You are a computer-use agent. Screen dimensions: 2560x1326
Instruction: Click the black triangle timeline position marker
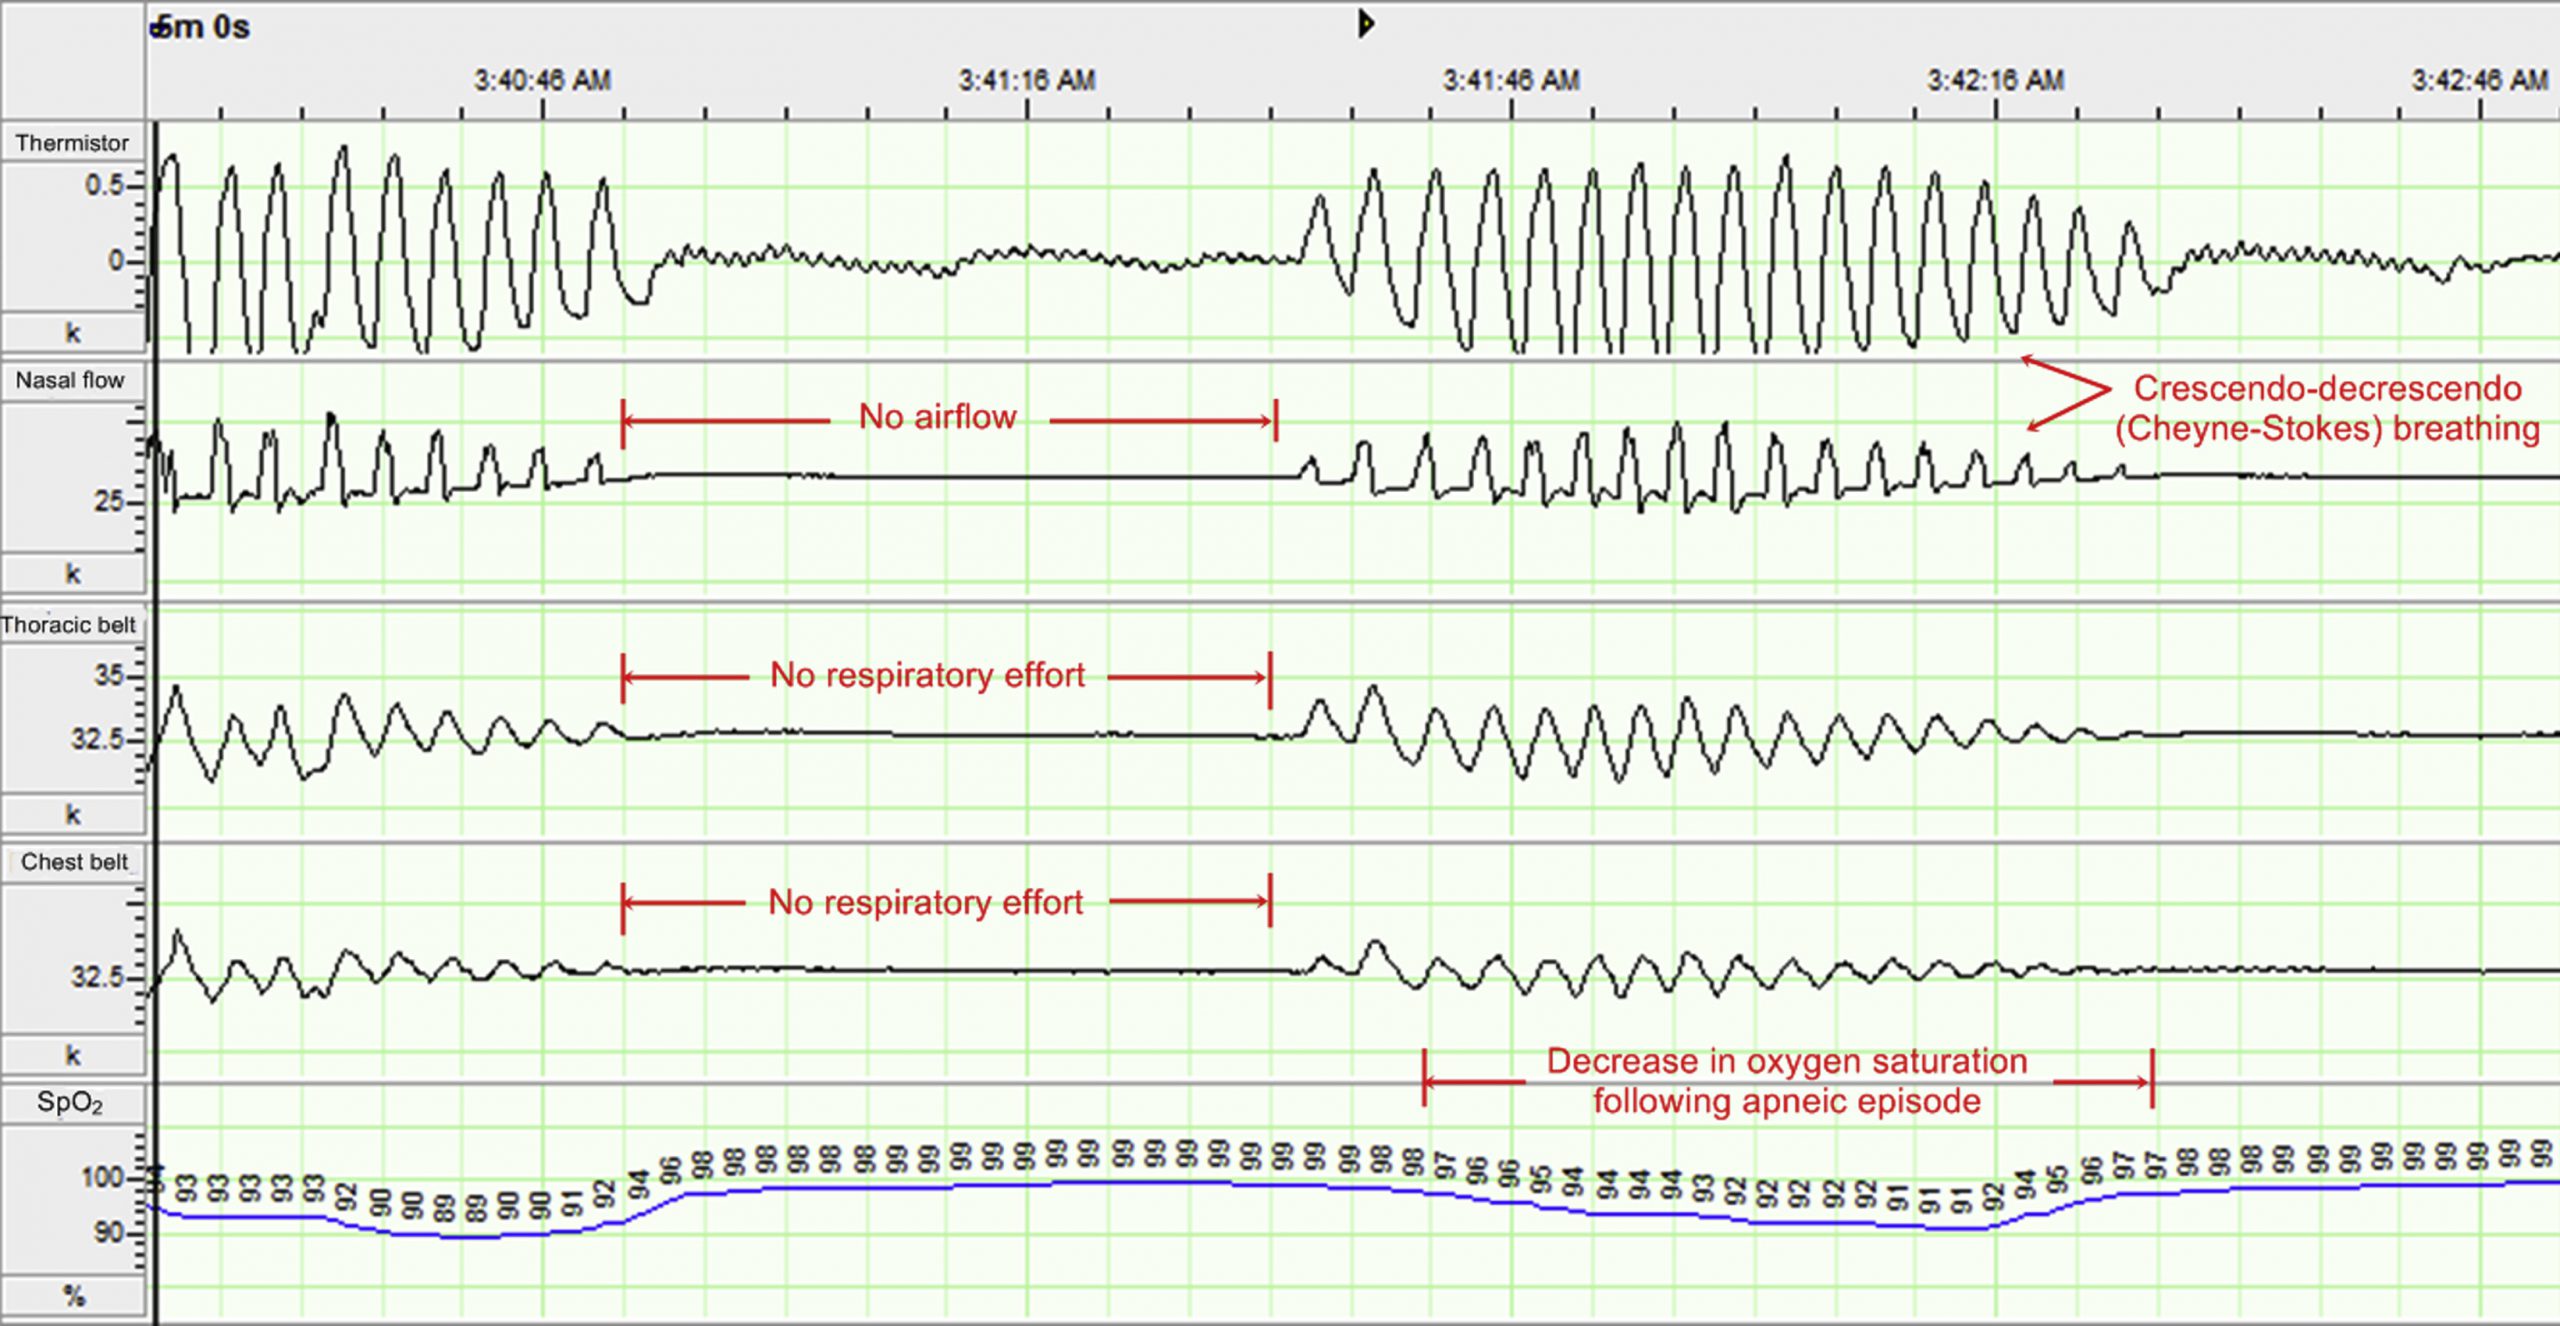[1366, 23]
